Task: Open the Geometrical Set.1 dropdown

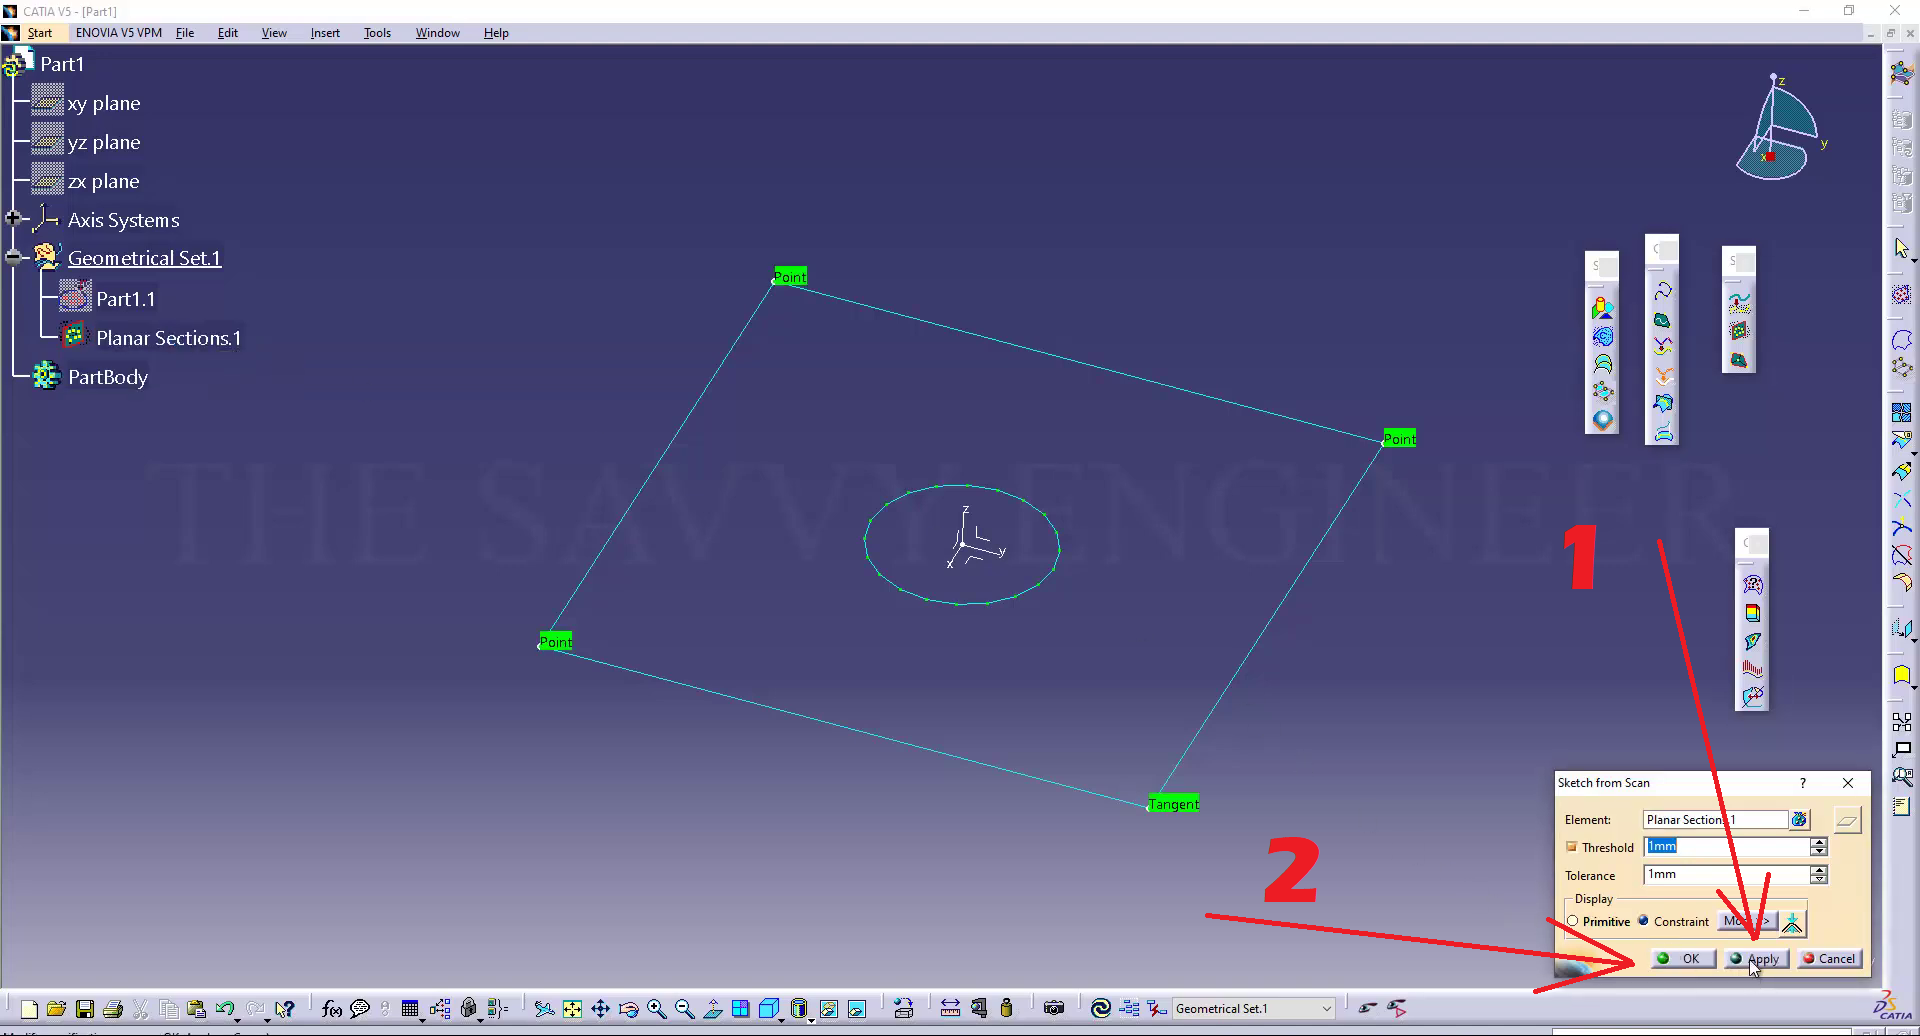Action: click(x=1326, y=1009)
